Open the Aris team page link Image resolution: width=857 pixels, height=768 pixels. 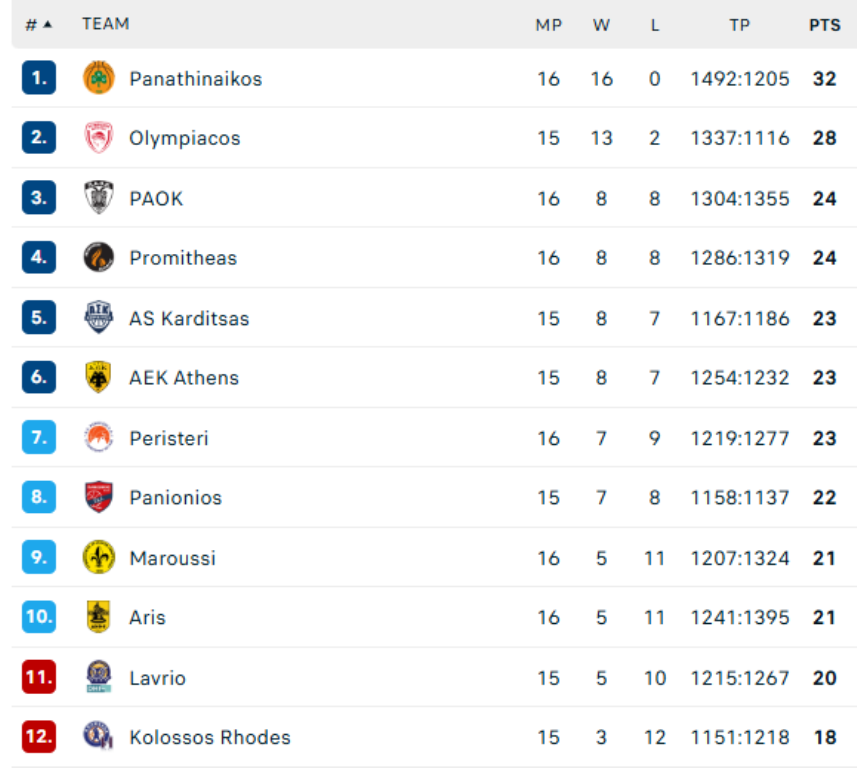pos(147,618)
